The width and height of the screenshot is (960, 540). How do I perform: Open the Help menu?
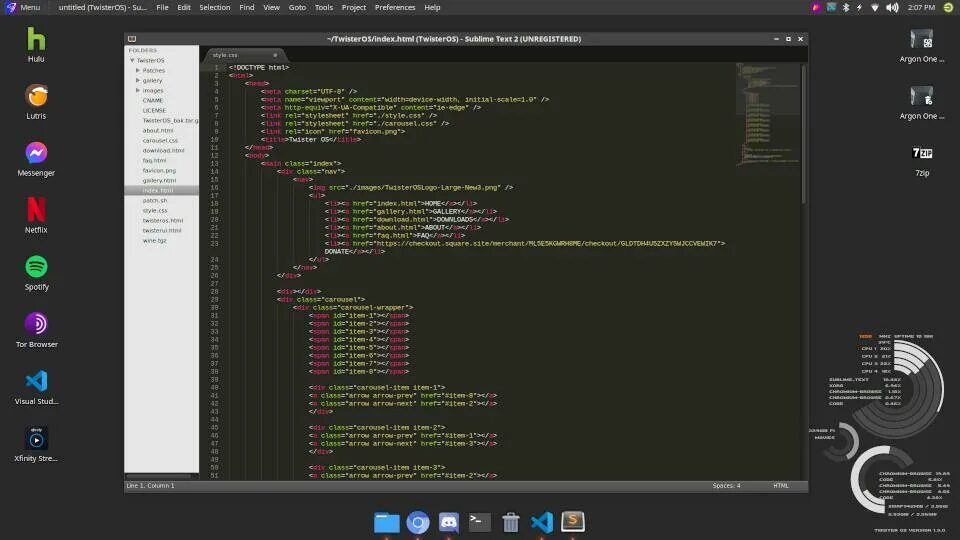432,7
